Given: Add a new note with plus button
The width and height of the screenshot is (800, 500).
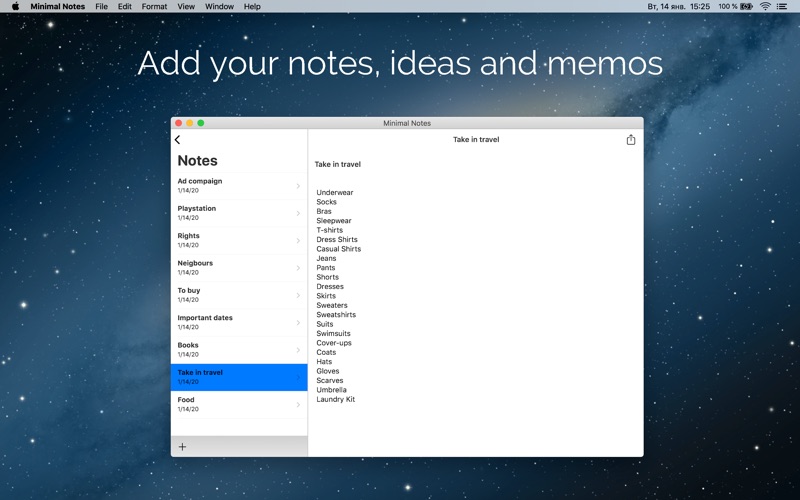Looking at the screenshot, I should (x=182, y=446).
